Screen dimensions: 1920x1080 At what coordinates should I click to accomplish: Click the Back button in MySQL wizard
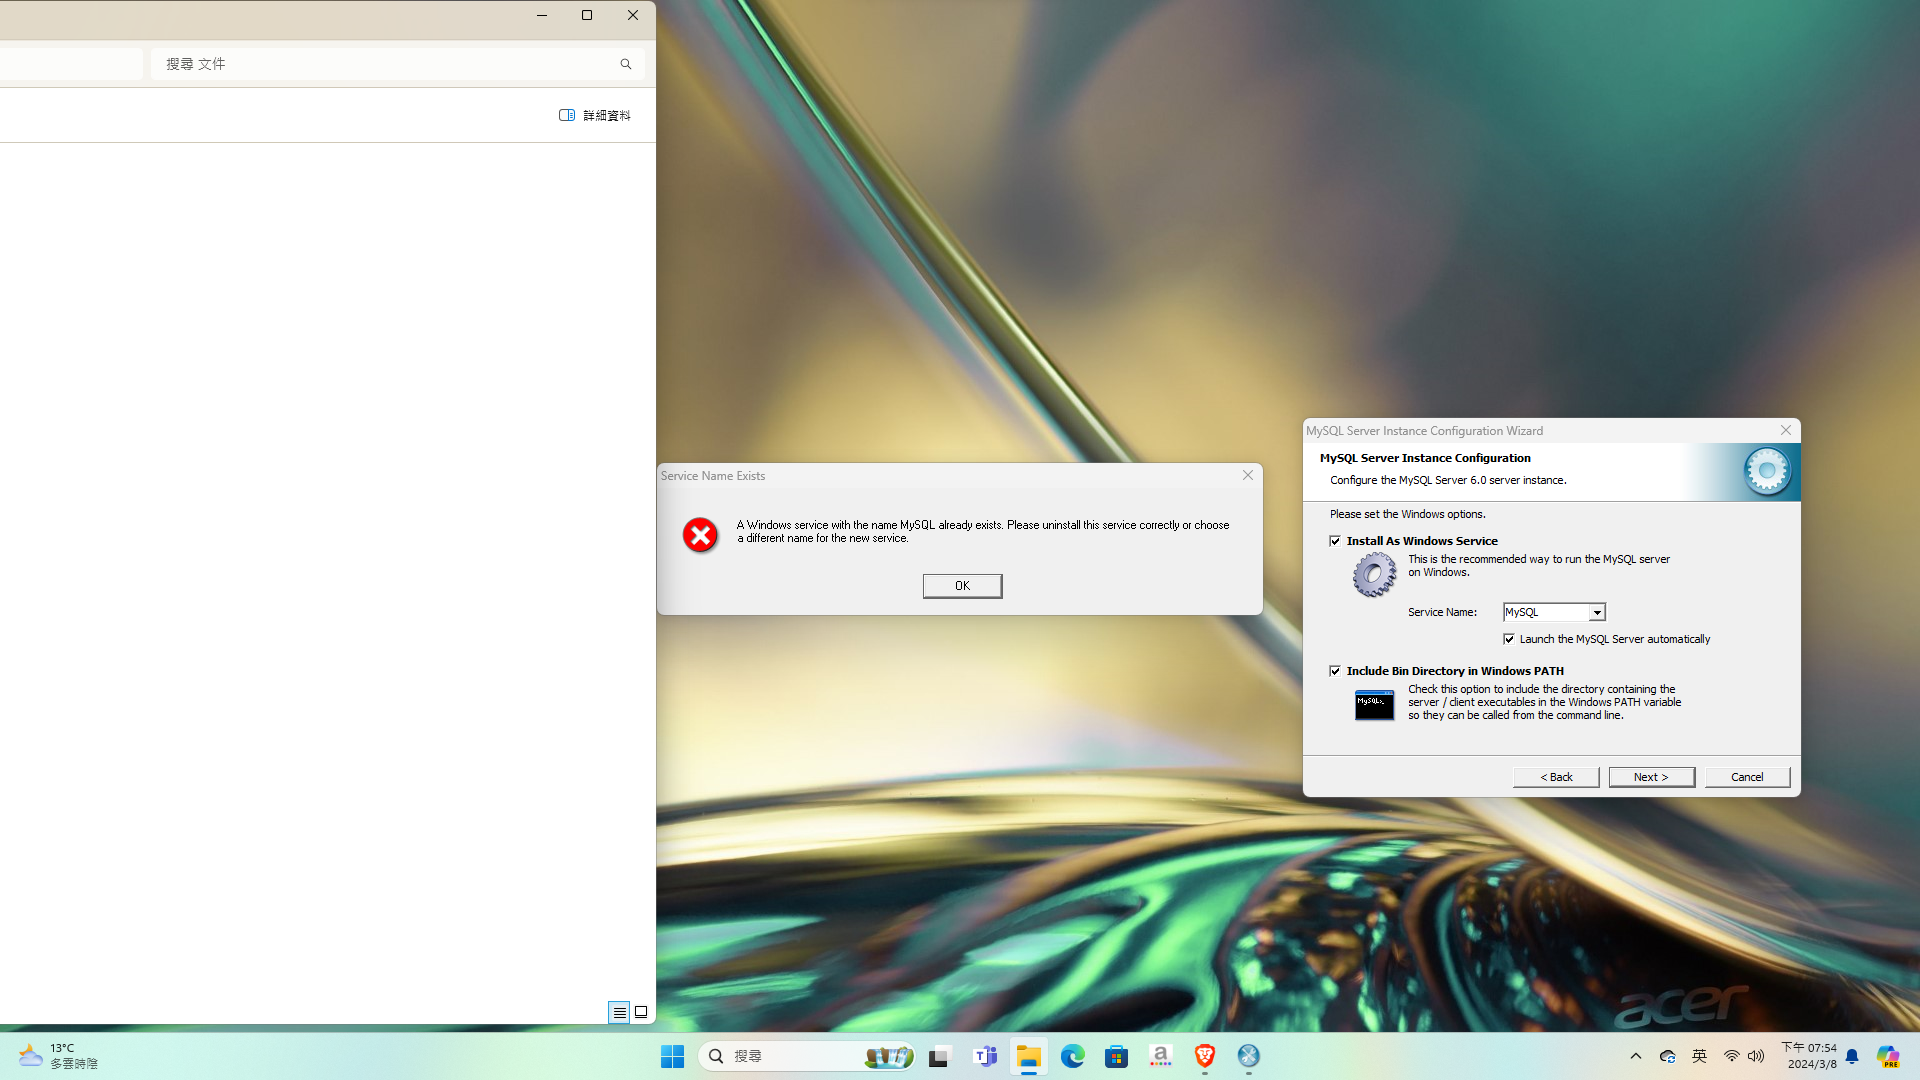(x=1556, y=777)
